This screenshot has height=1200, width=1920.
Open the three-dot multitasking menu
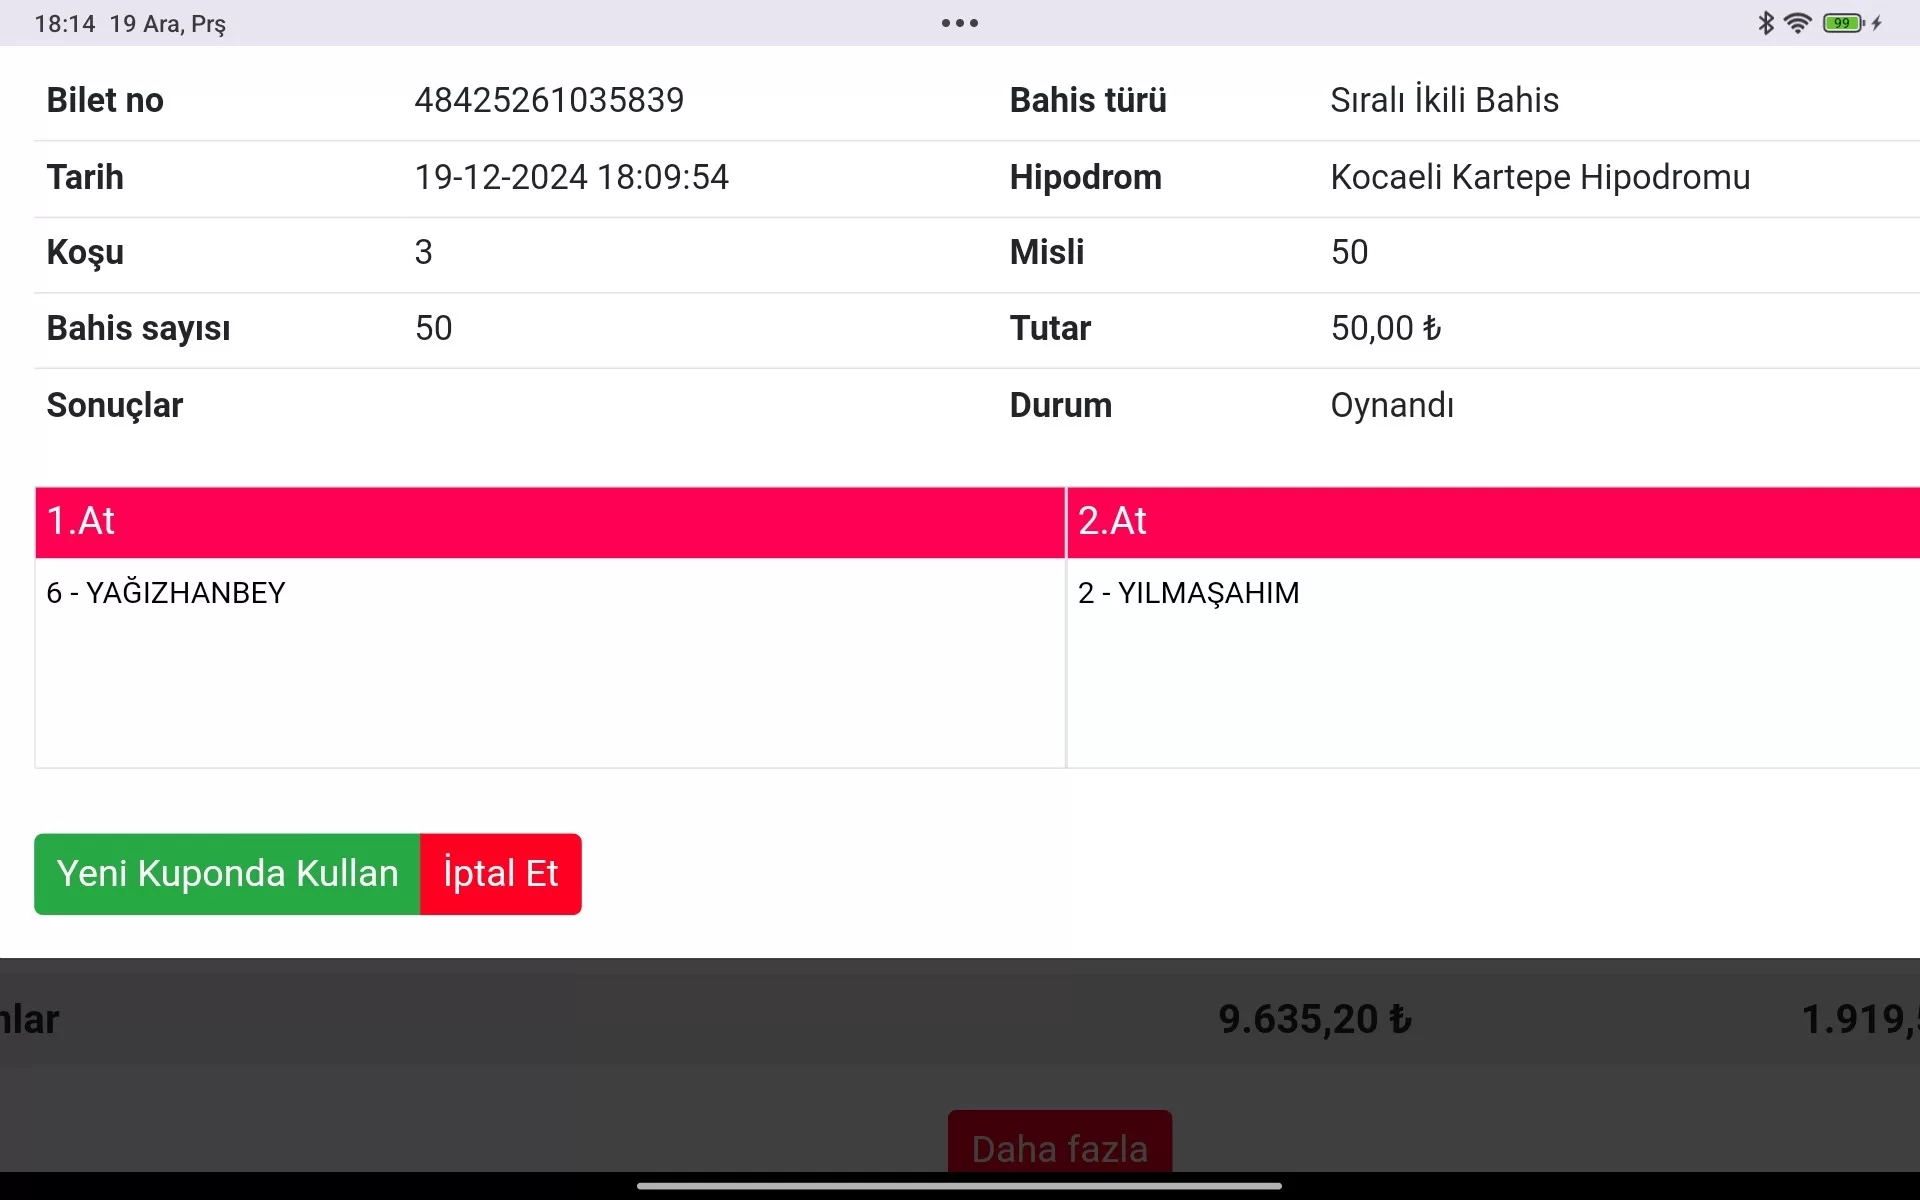959,23
